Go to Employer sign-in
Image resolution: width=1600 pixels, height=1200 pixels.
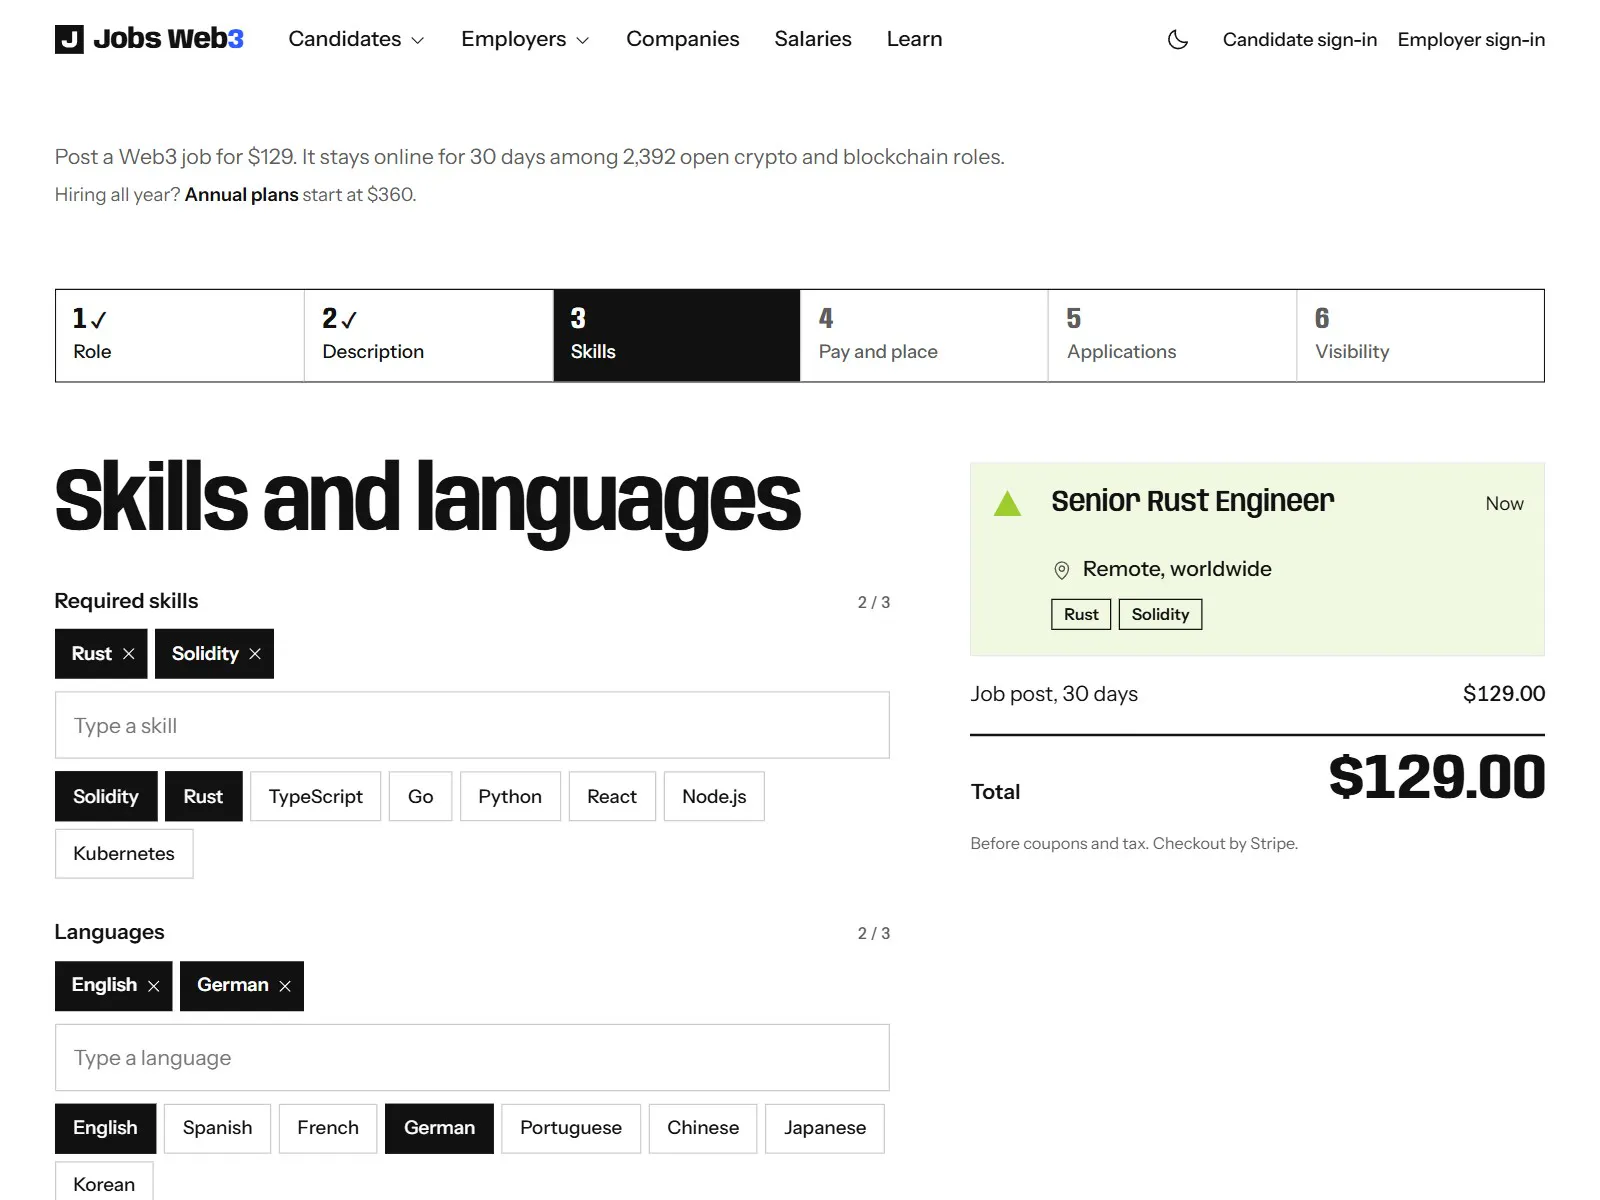click(x=1471, y=39)
